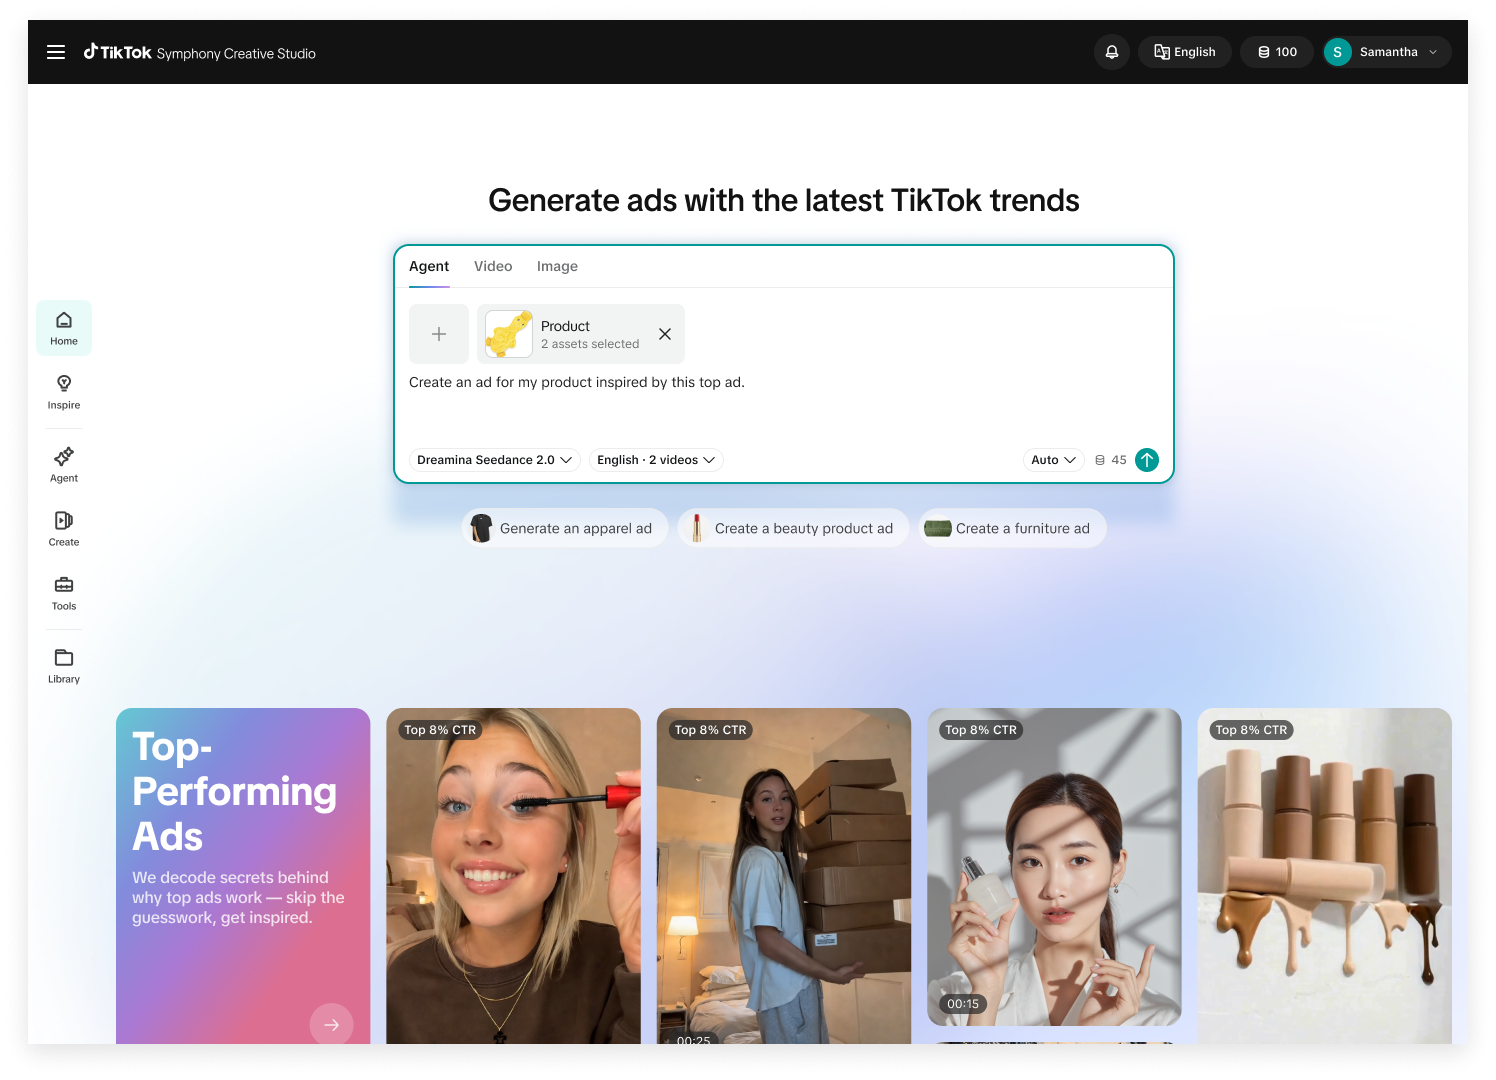Submit the prompt with the teal arrow

click(x=1147, y=460)
